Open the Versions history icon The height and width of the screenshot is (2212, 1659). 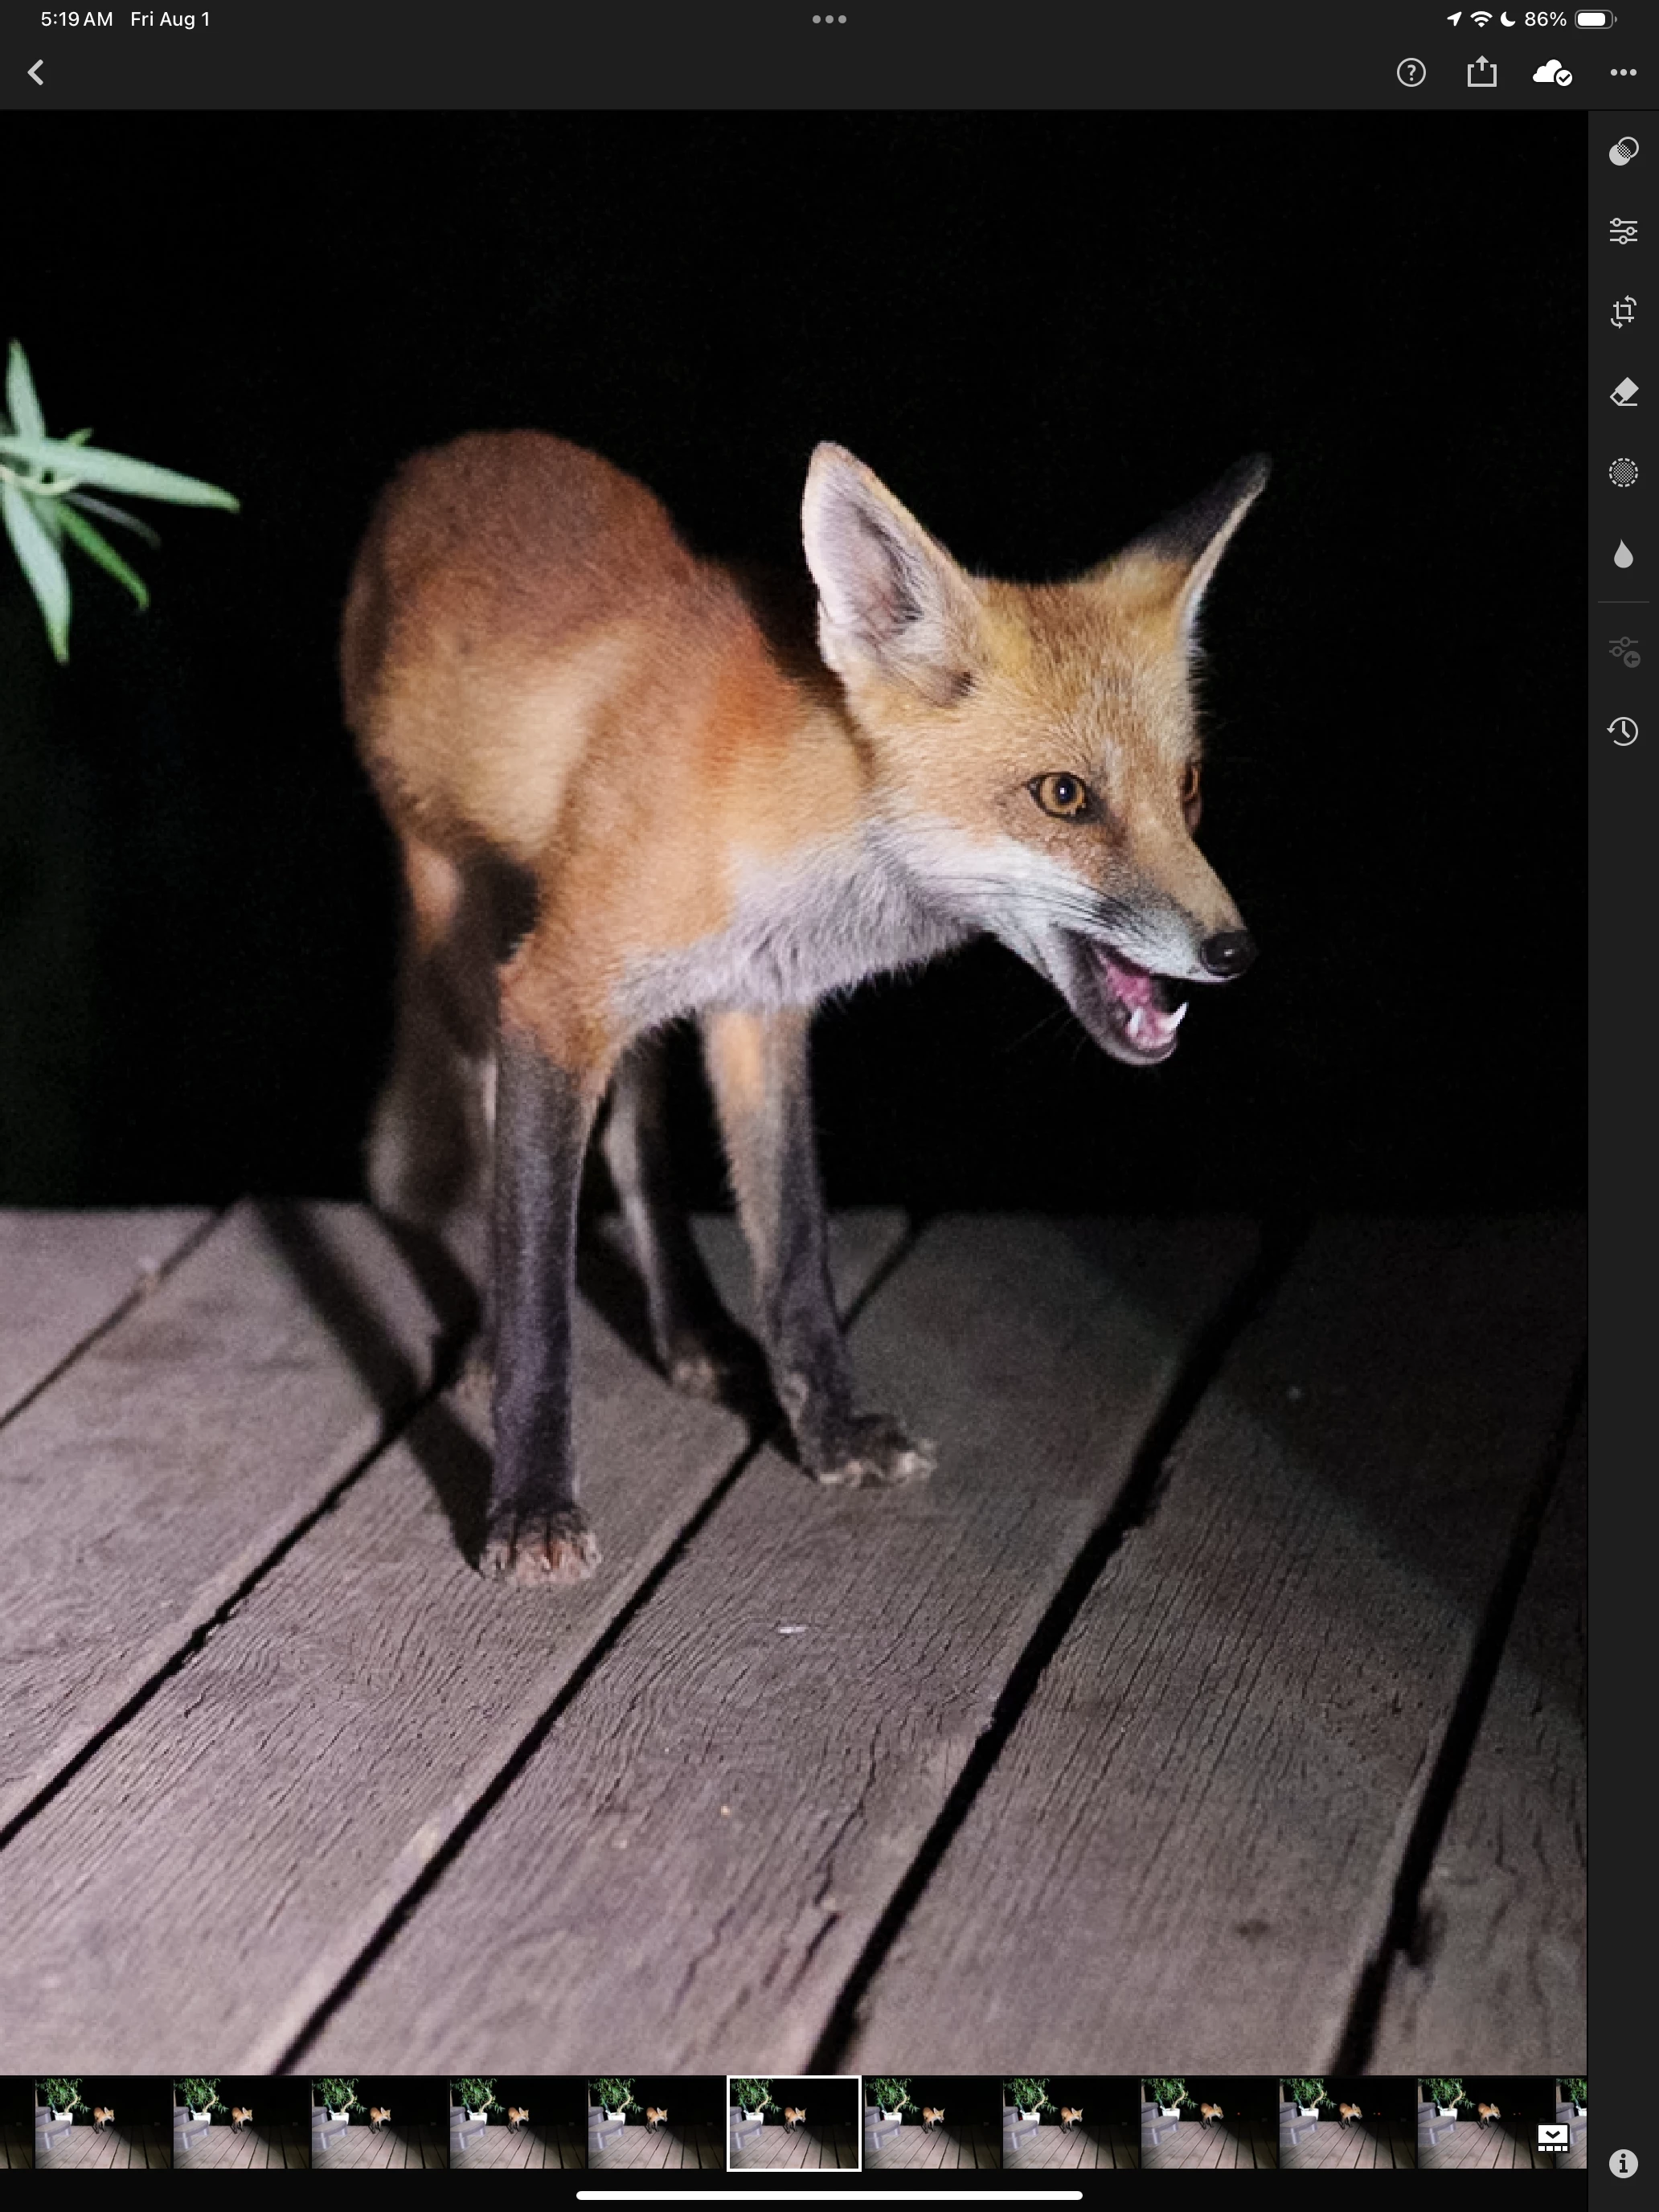pyautogui.click(x=1623, y=731)
